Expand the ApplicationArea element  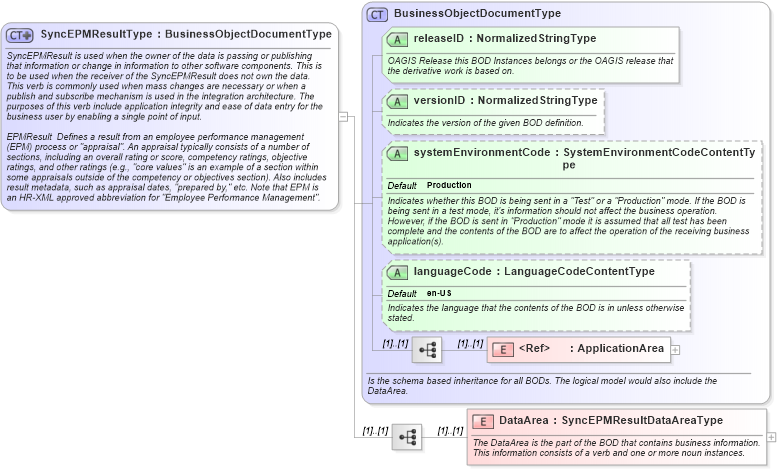tap(675, 350)
